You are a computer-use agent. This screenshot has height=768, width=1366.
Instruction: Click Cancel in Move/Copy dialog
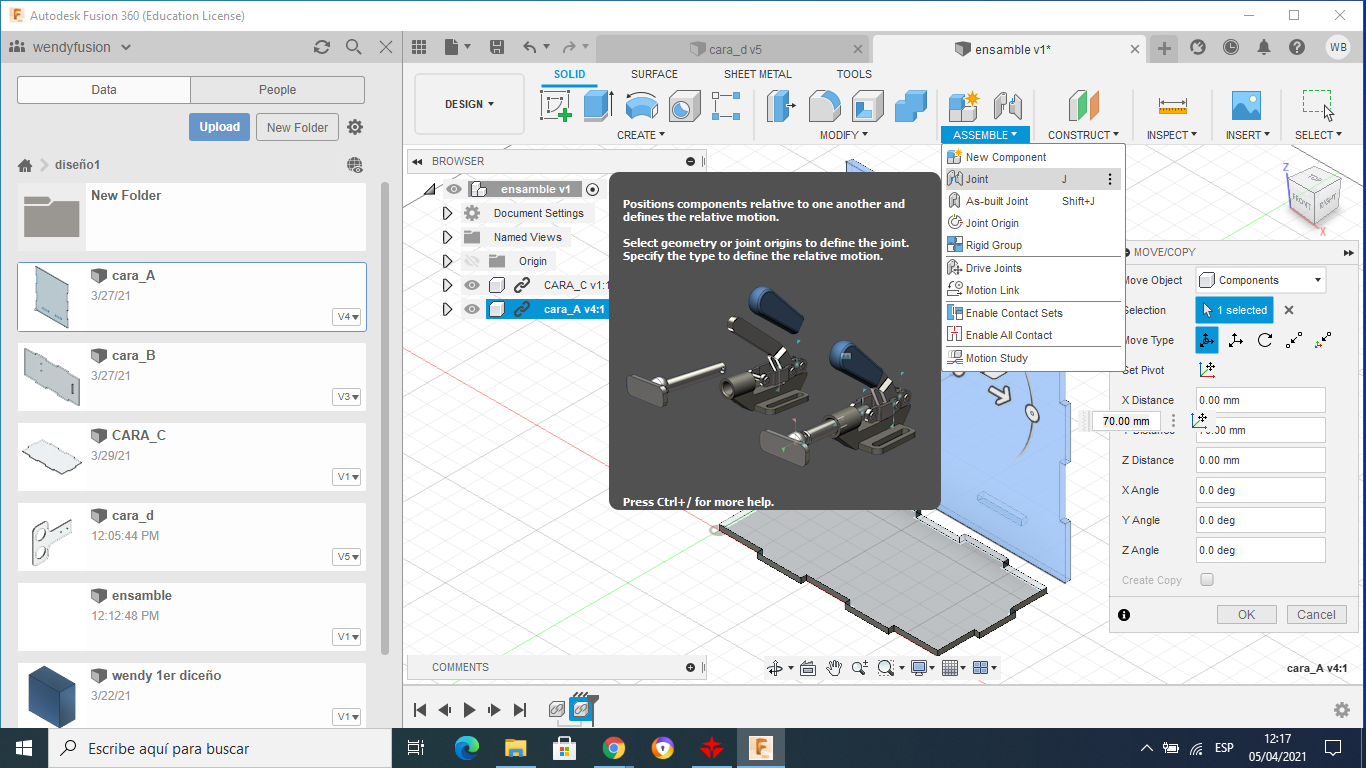pyautogui.click(x=1317, y=615)
